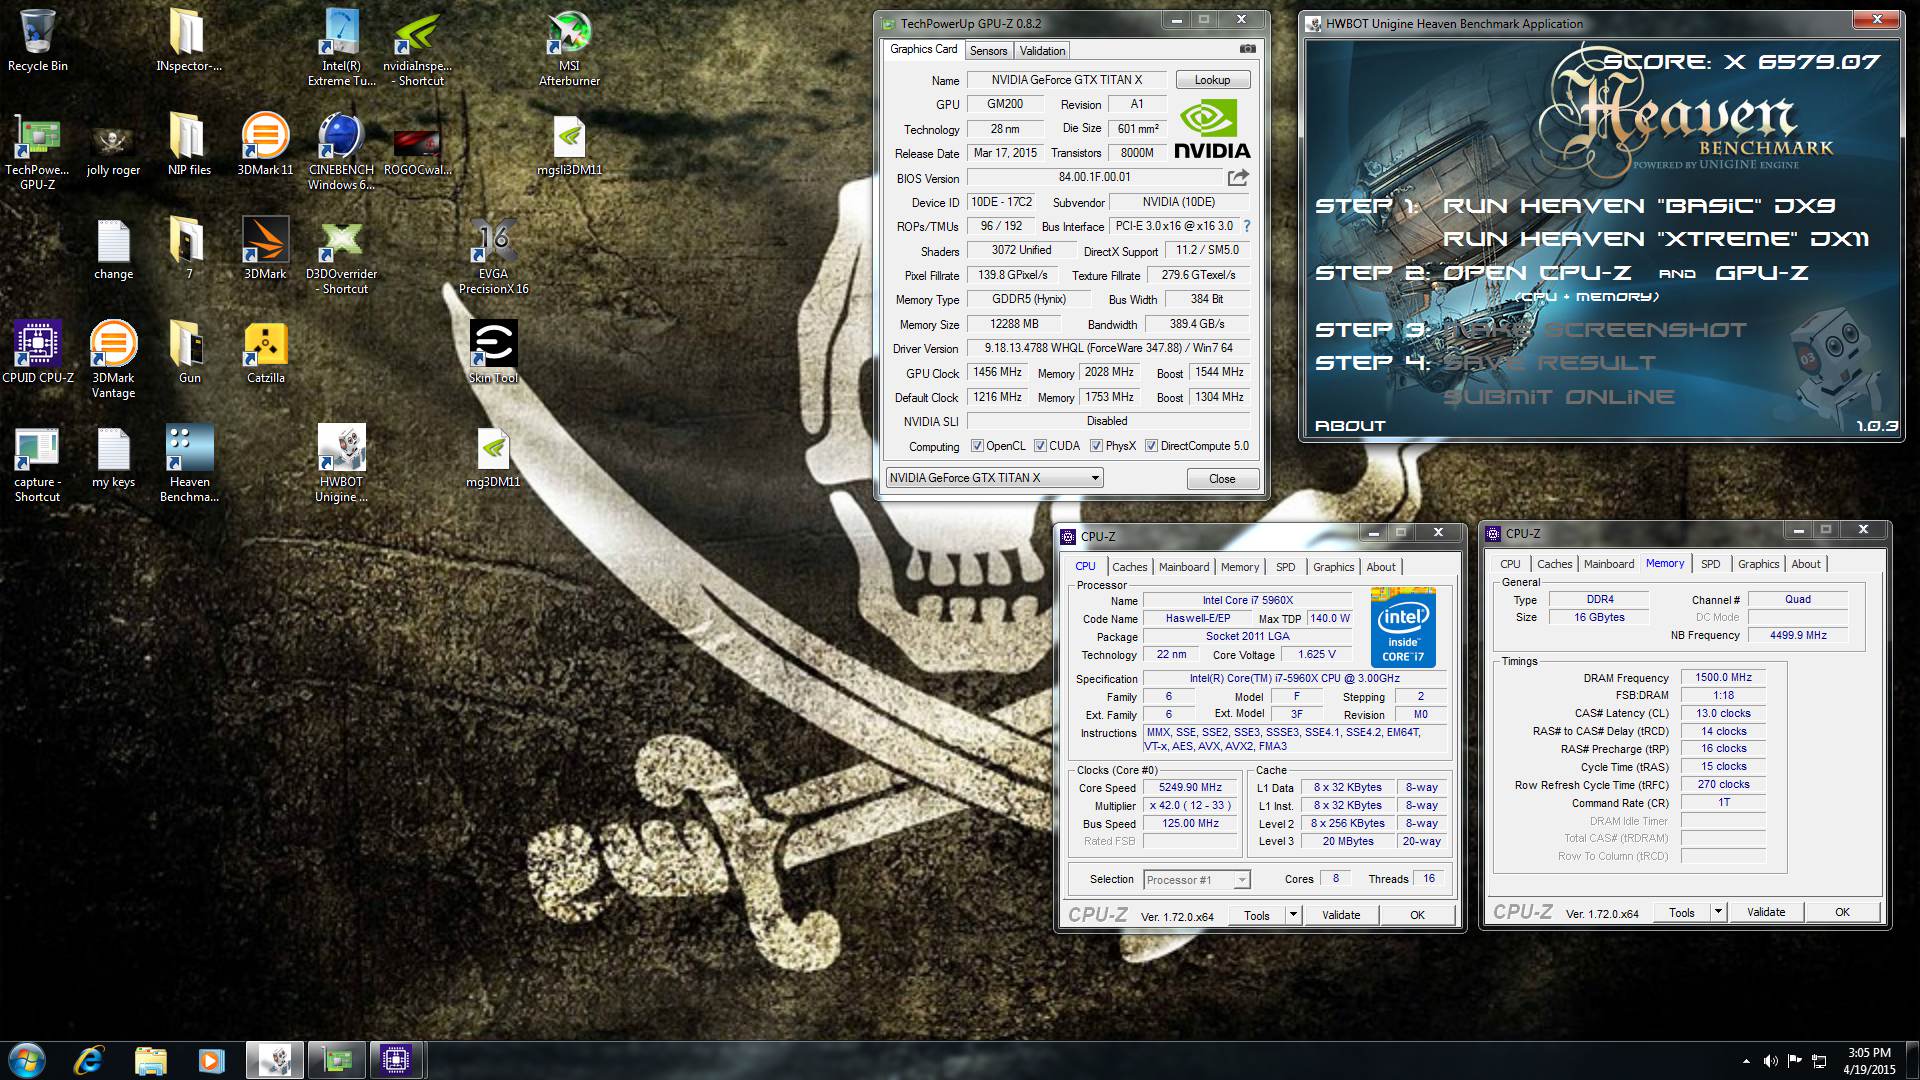Open Skin Tool desktop icon
1920x1080 pixels.
(x=493, y=352)
